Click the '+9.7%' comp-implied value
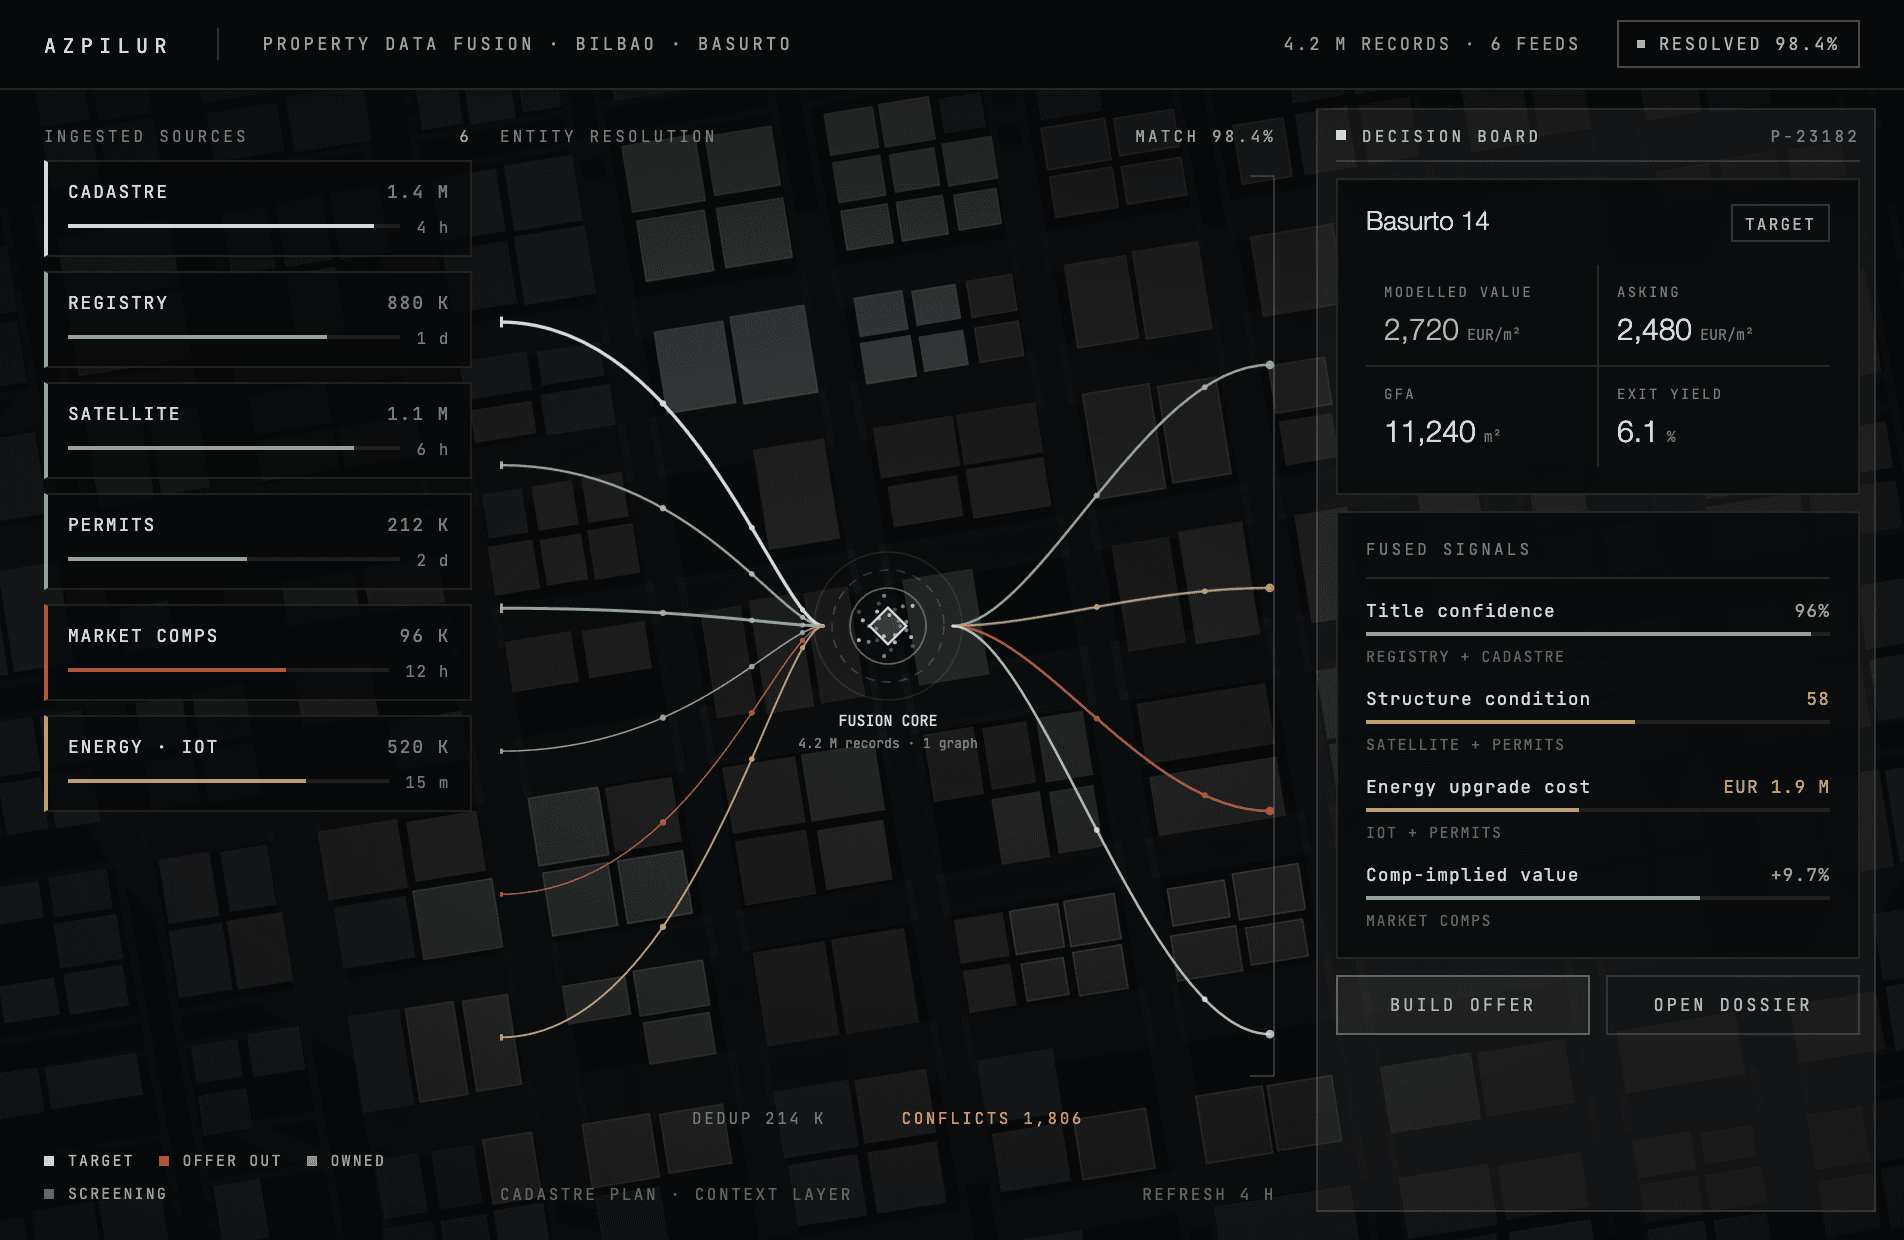 coord(1800,875)
